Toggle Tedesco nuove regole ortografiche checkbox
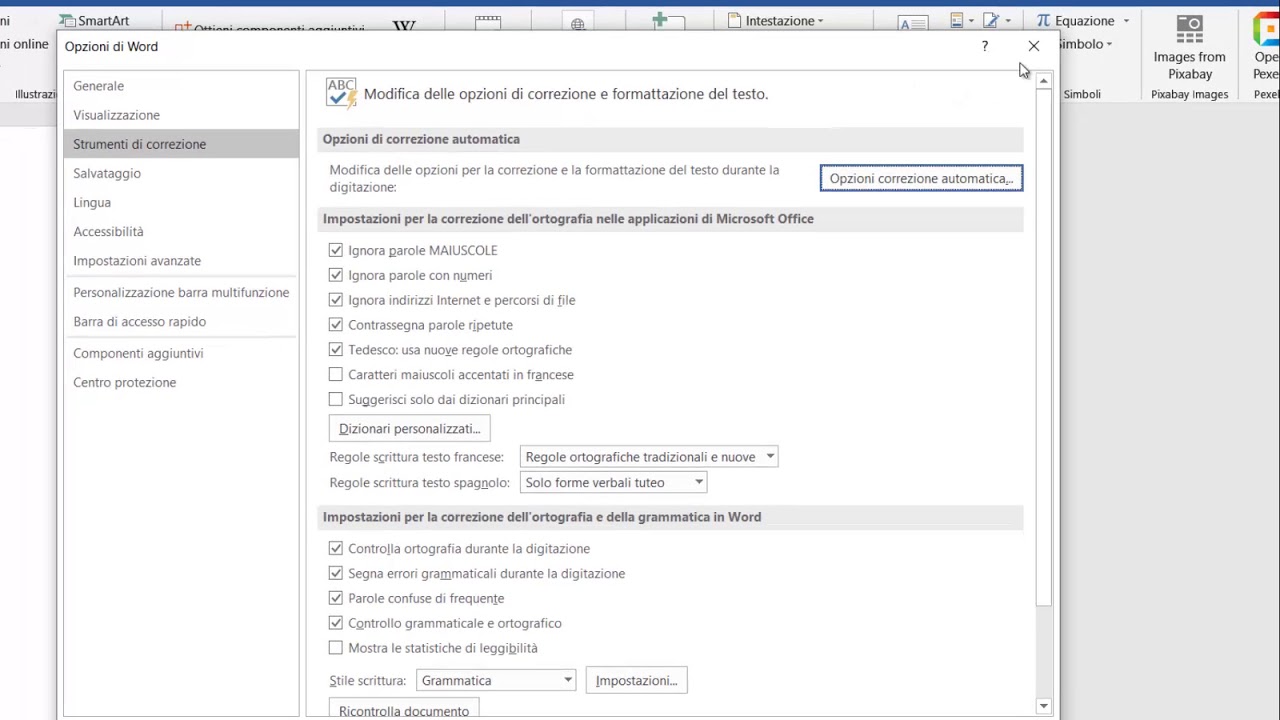The height and width of the screenshot is (720, 1280). point(336,350)
